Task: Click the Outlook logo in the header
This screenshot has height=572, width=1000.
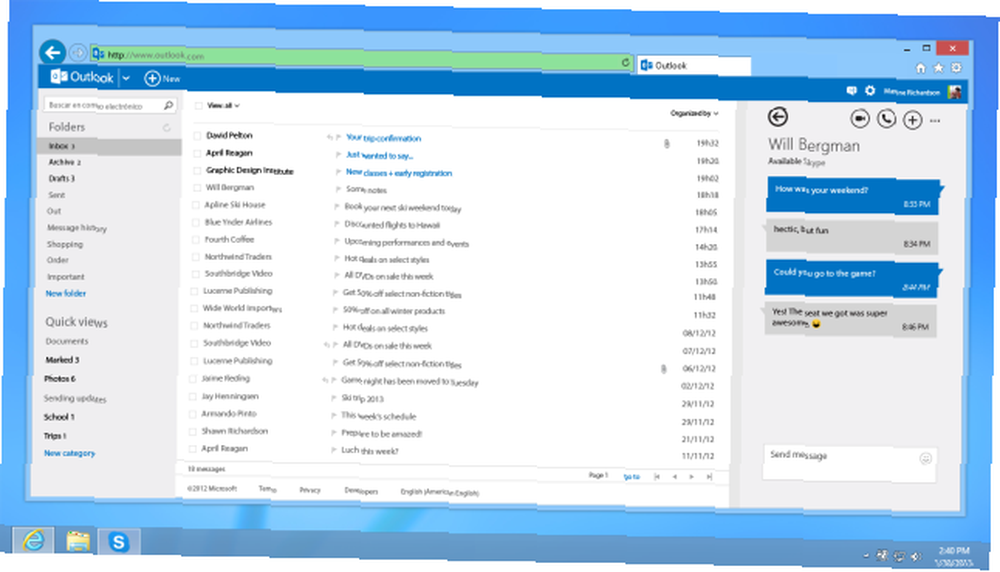Action: (x=82, y=77)
